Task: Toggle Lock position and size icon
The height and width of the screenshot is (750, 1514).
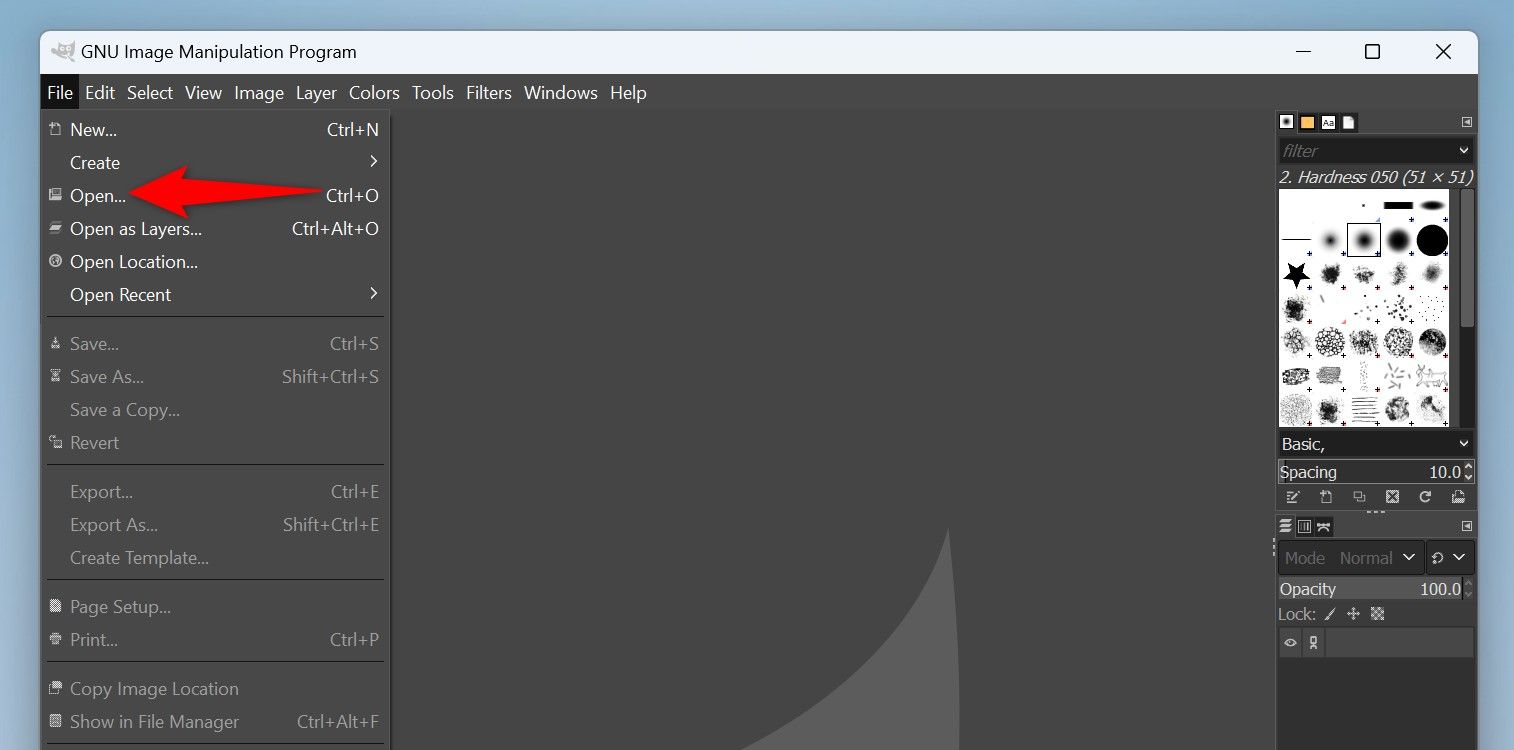Action: 1354,614
